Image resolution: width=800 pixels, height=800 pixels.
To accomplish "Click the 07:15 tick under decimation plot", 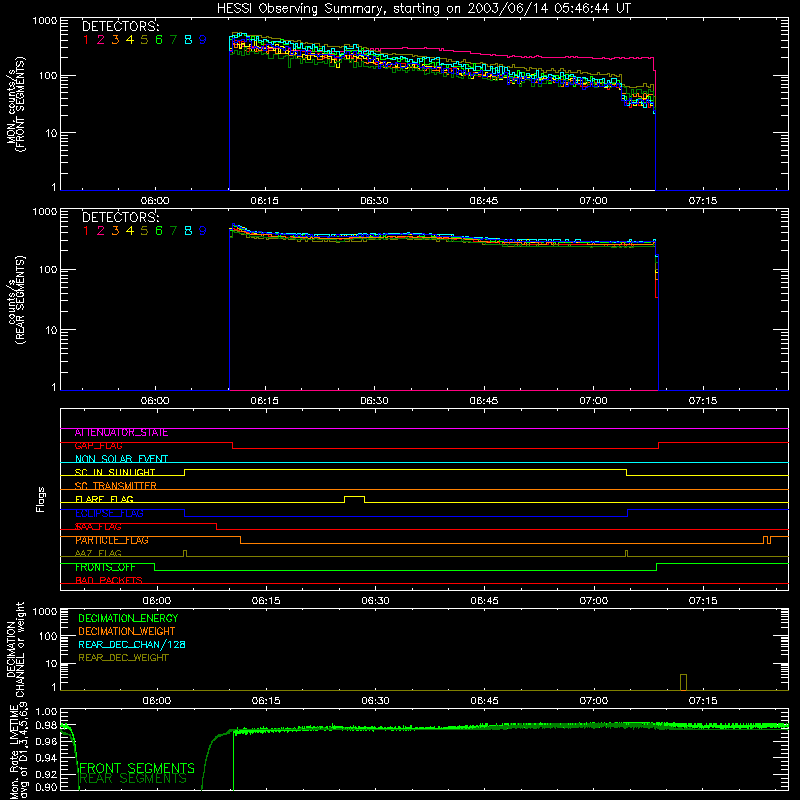I will coord(703,701).
